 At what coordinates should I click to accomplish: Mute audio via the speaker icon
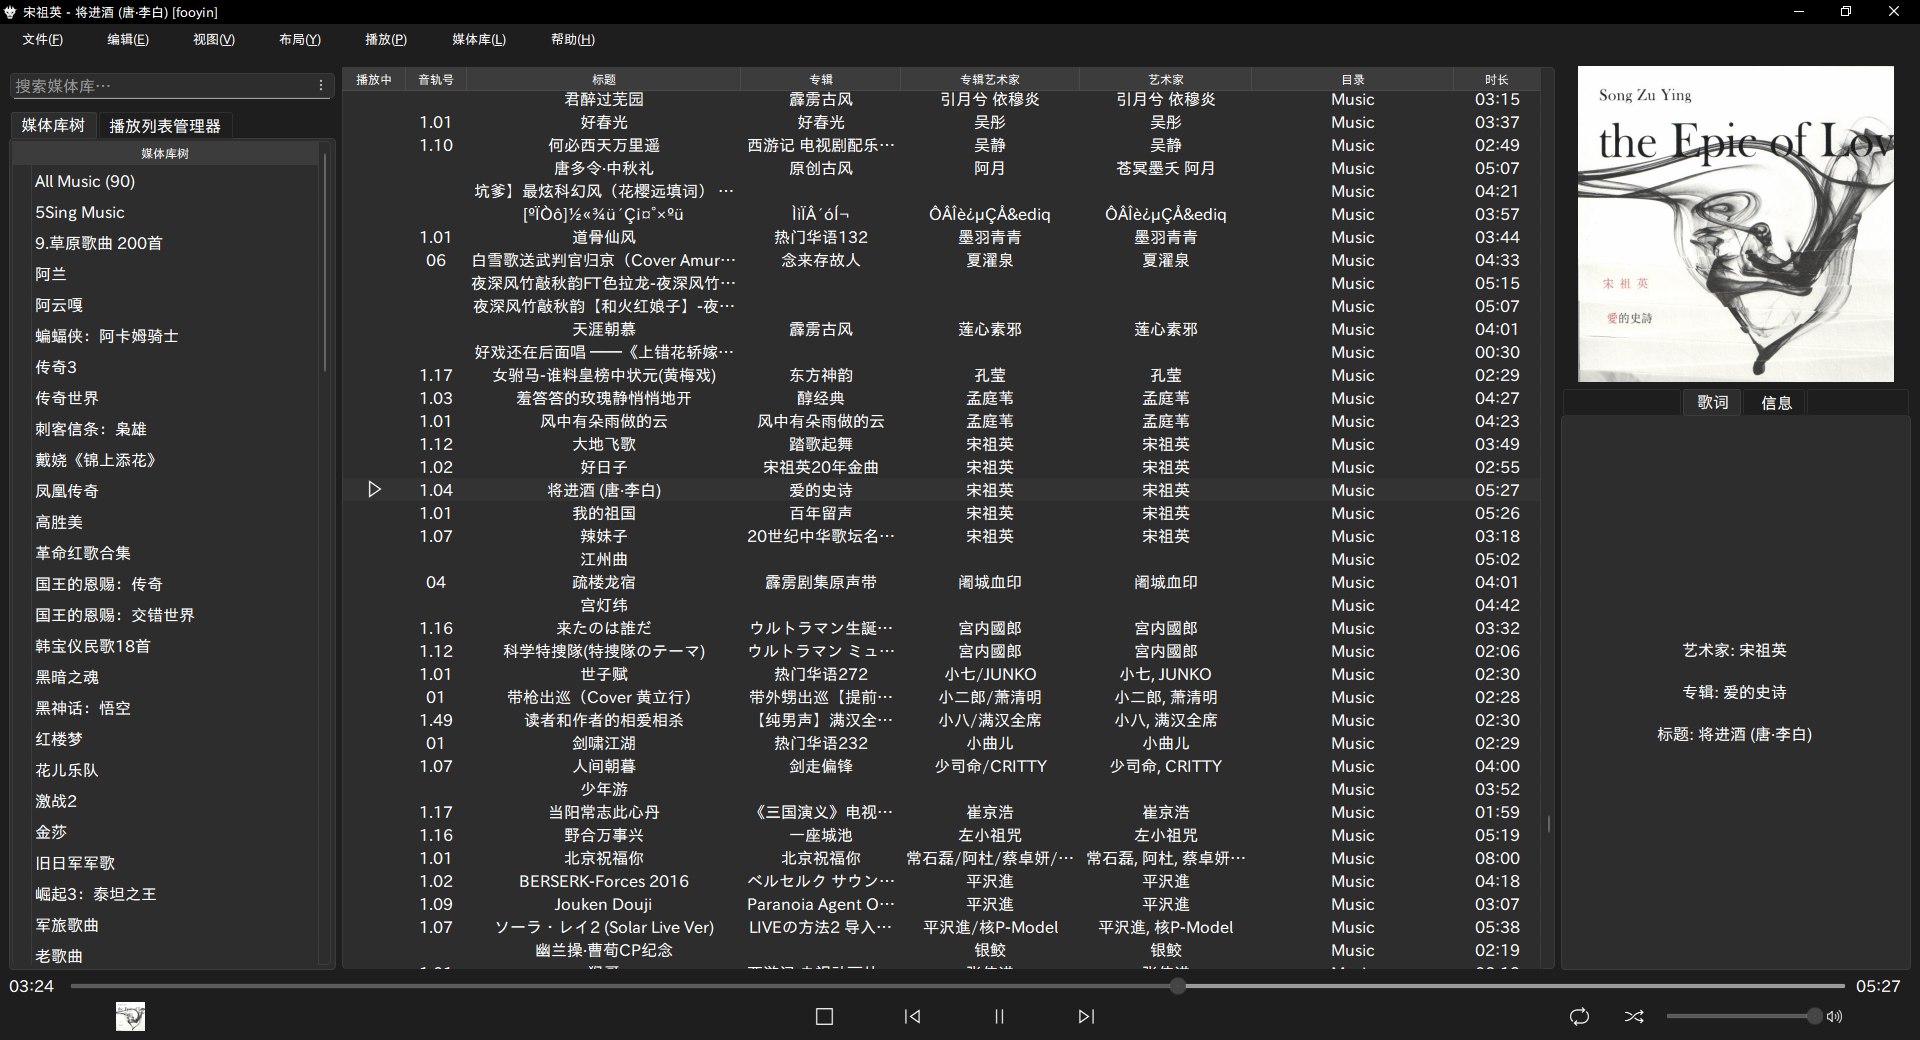[1833, 1016]
